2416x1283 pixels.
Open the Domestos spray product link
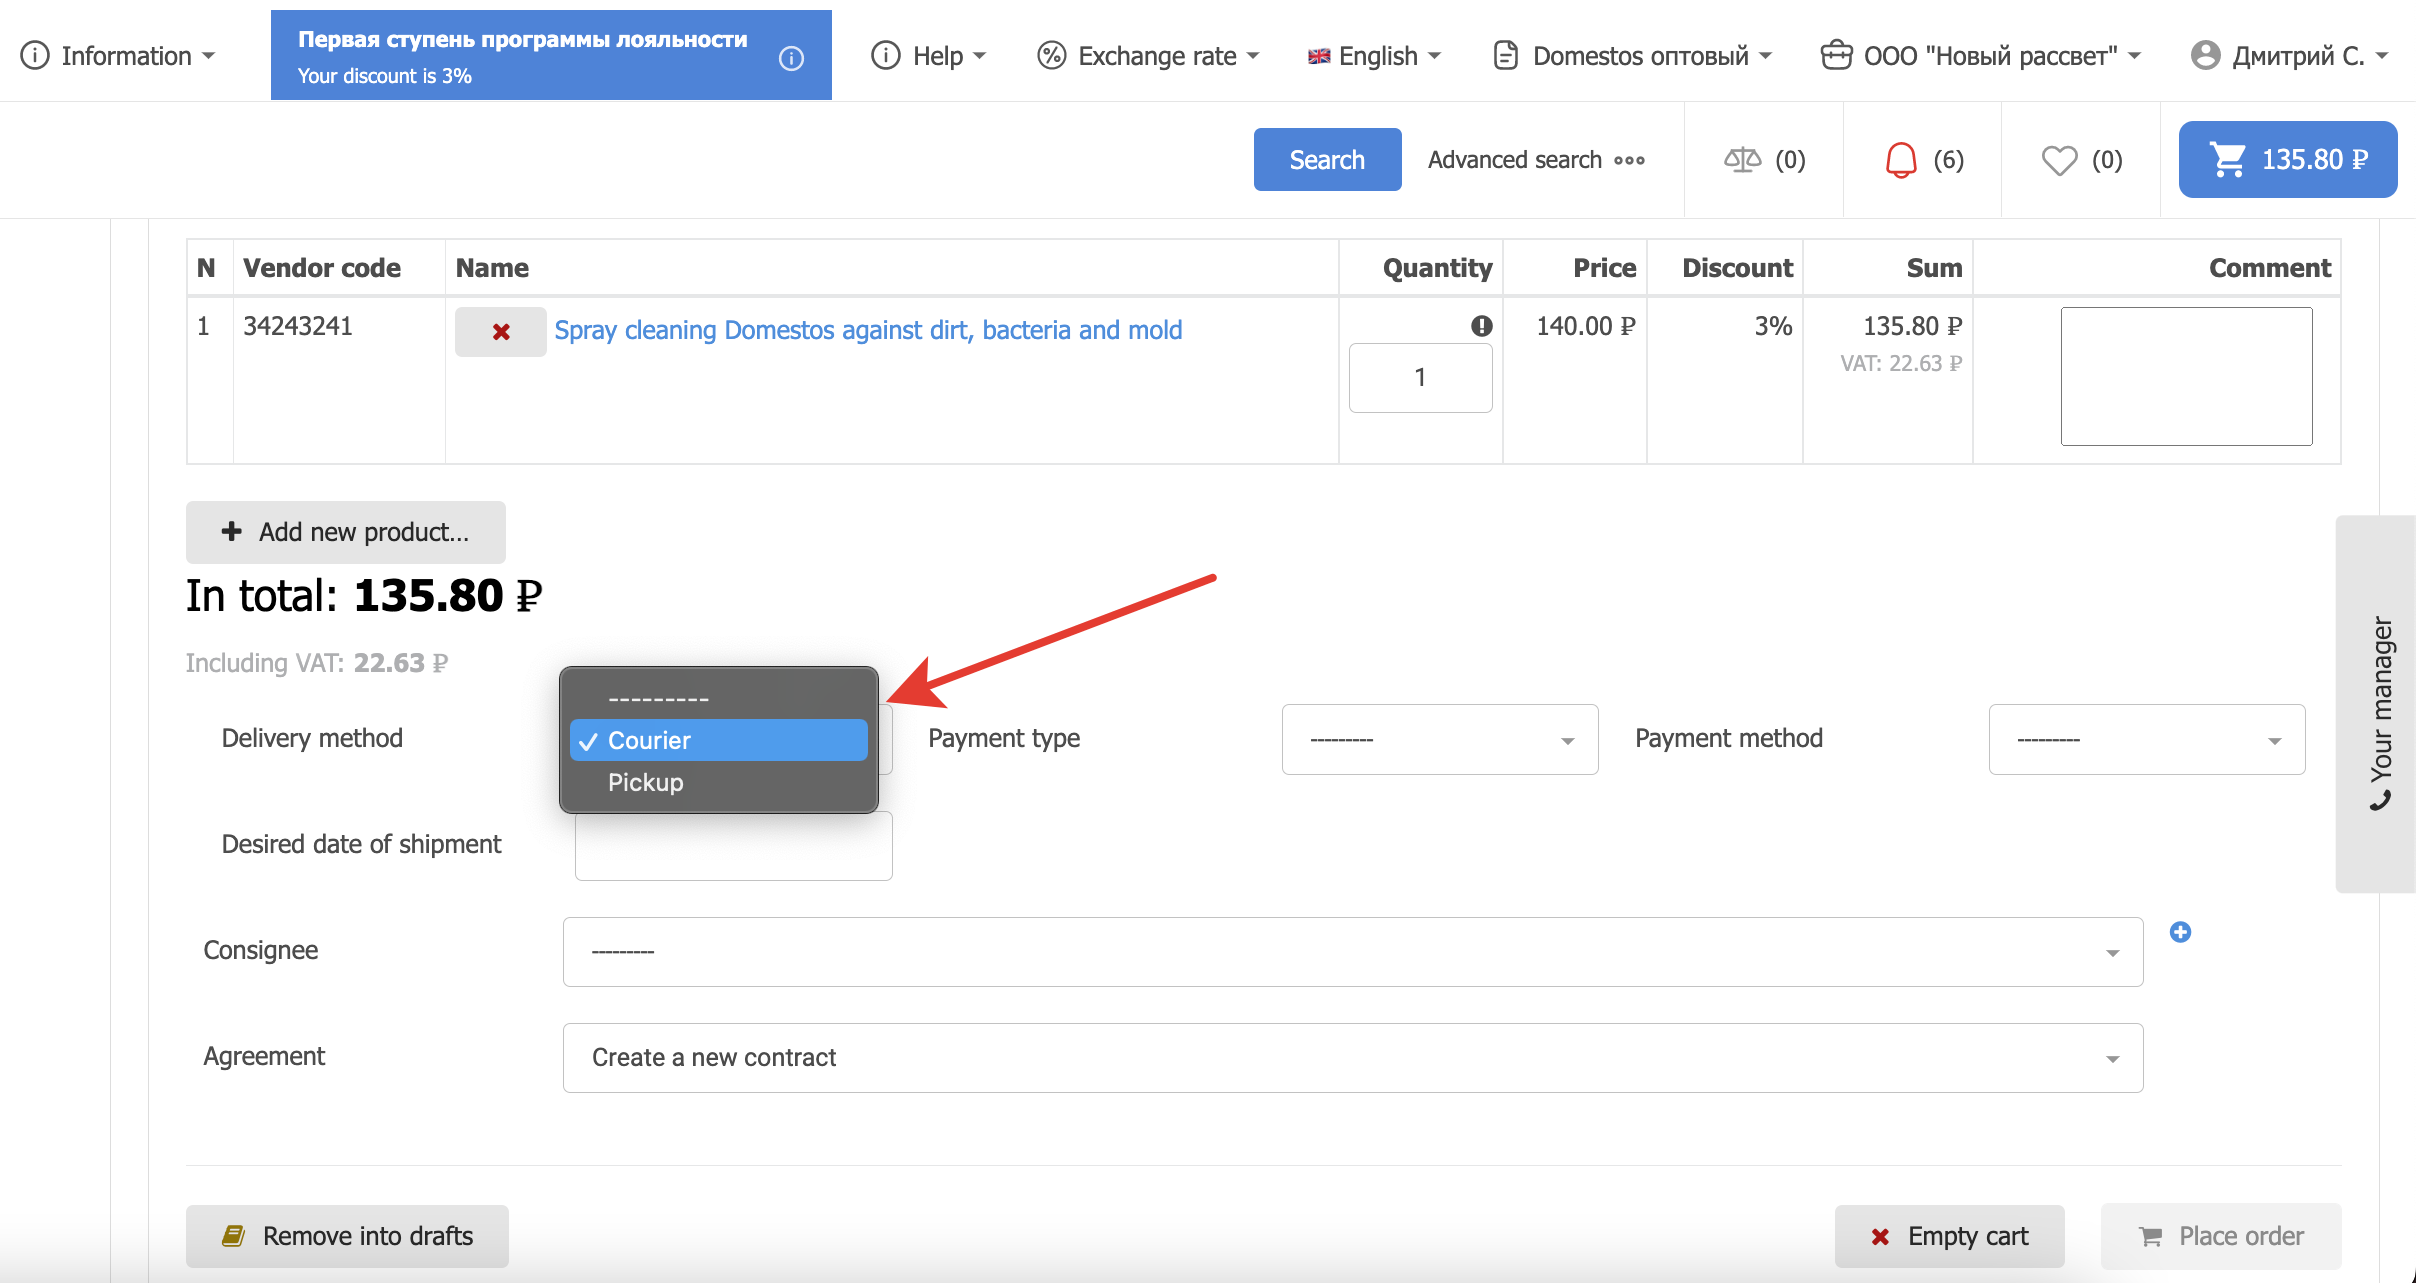click(x=868, y=330)
